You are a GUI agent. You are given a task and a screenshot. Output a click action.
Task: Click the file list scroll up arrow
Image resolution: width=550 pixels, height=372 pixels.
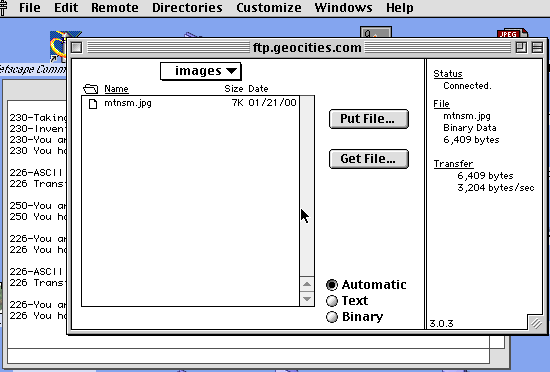[307, 284]
